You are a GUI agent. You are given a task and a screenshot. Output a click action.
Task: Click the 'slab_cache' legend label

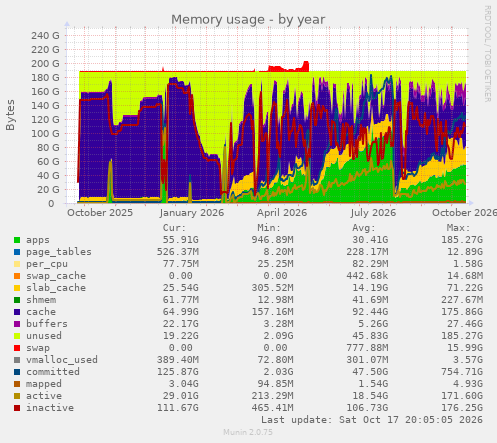pyautogui.click(x=56, y=288)
